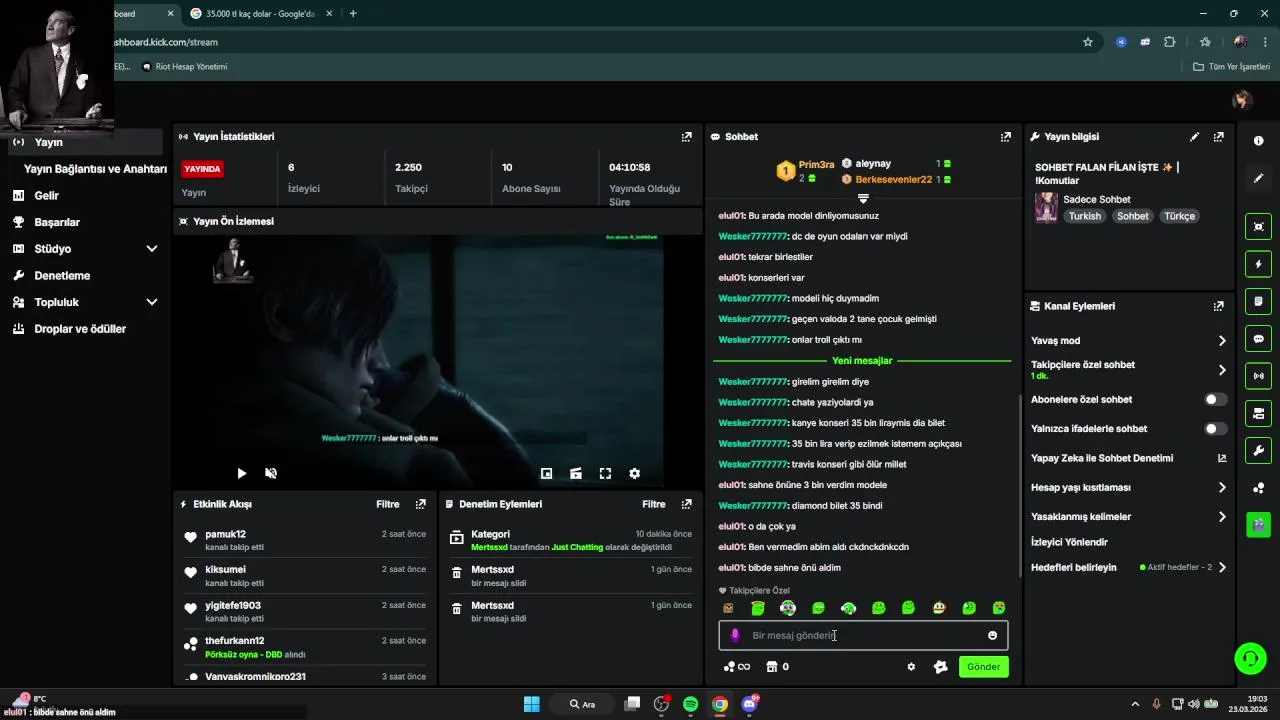The image size is (1280, 720).
Task: Toggle channel actions icon in right sidebar
Action: coord(1258,413)
